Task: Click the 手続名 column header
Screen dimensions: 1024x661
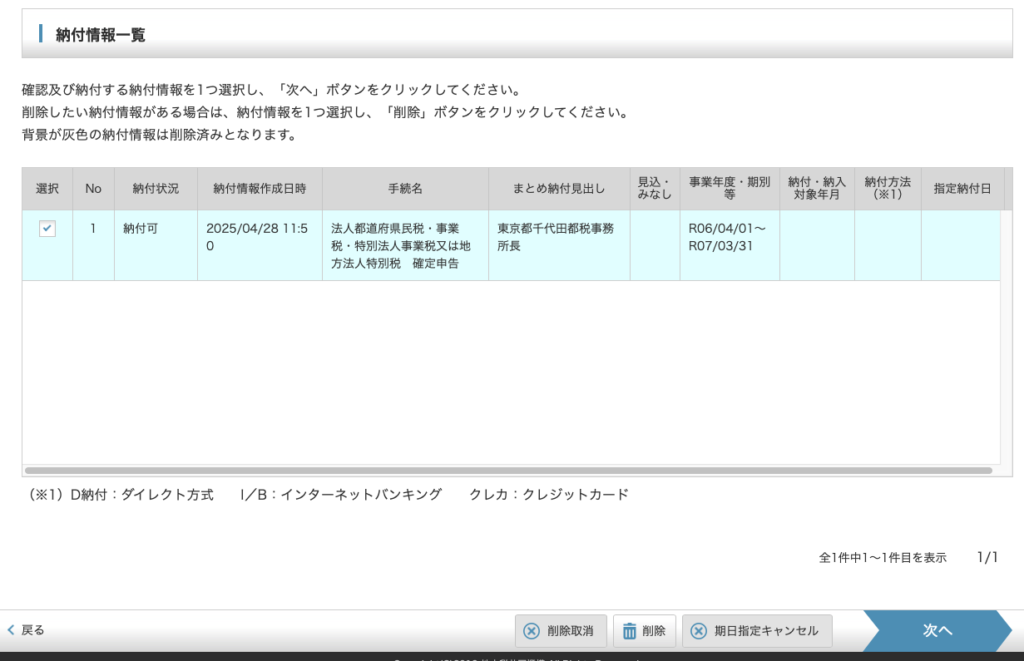Action: (405, 188)
